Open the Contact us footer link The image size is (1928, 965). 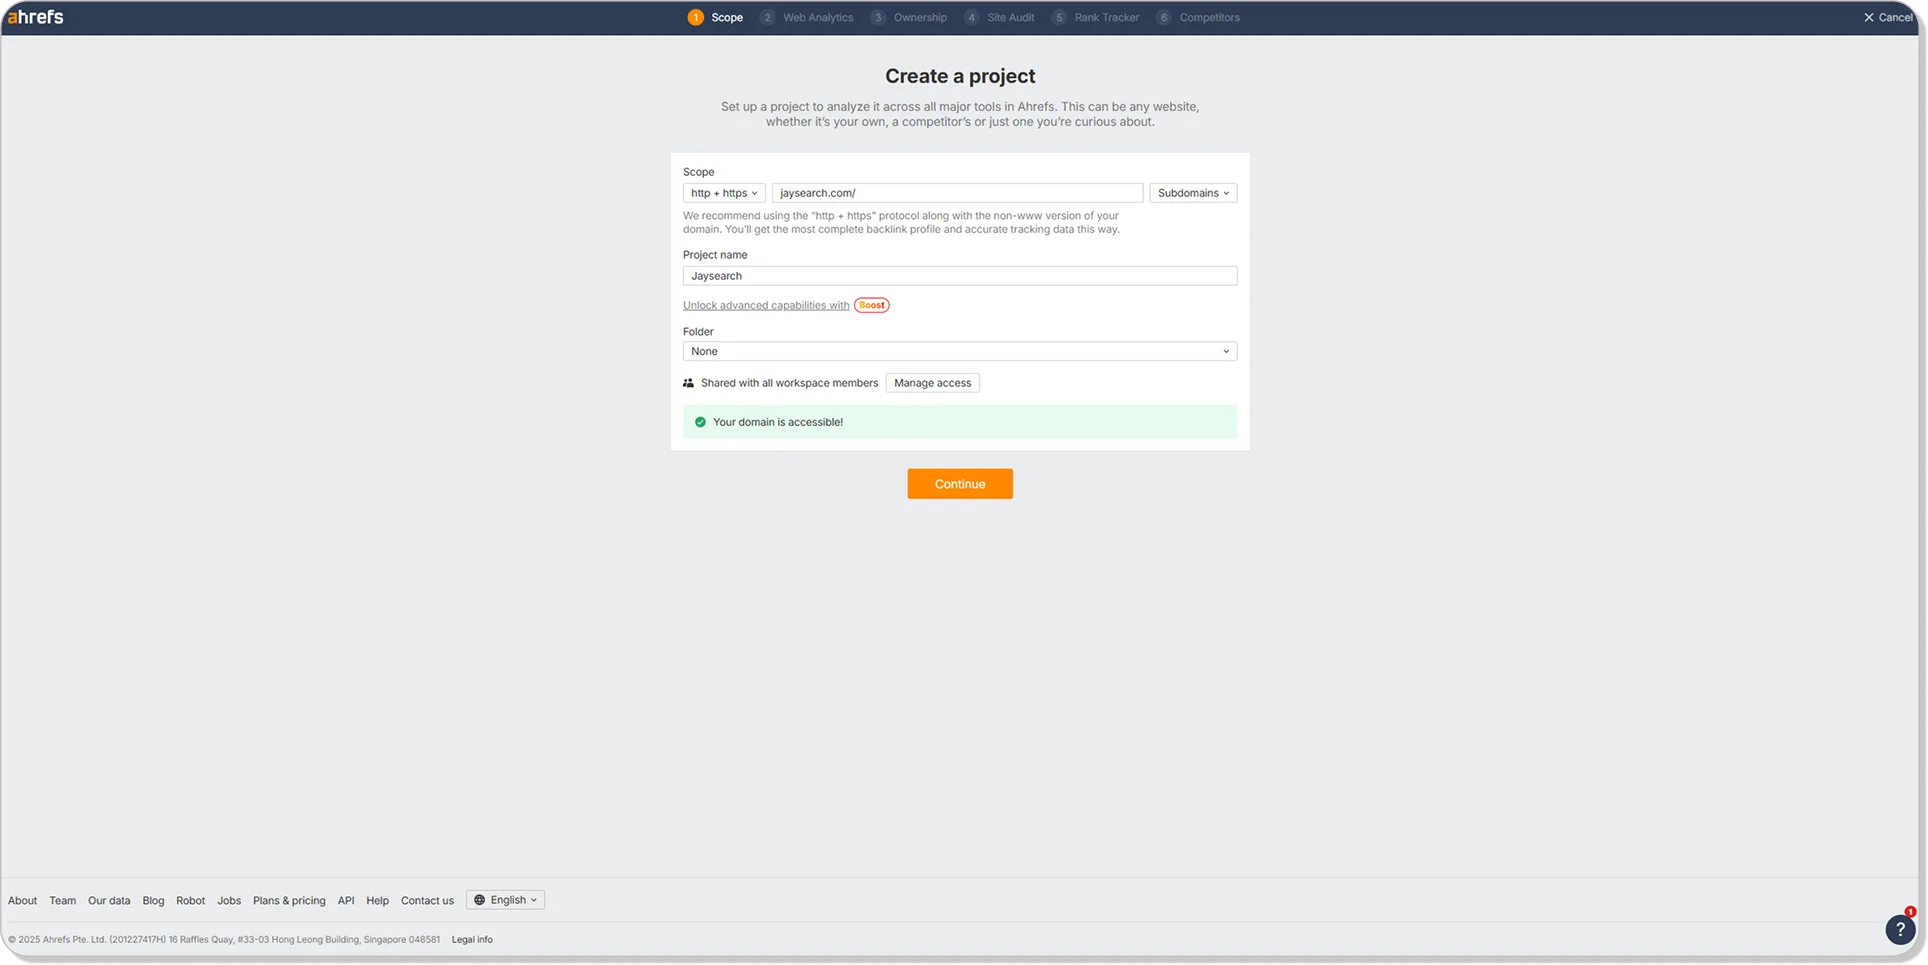point(427,901)
